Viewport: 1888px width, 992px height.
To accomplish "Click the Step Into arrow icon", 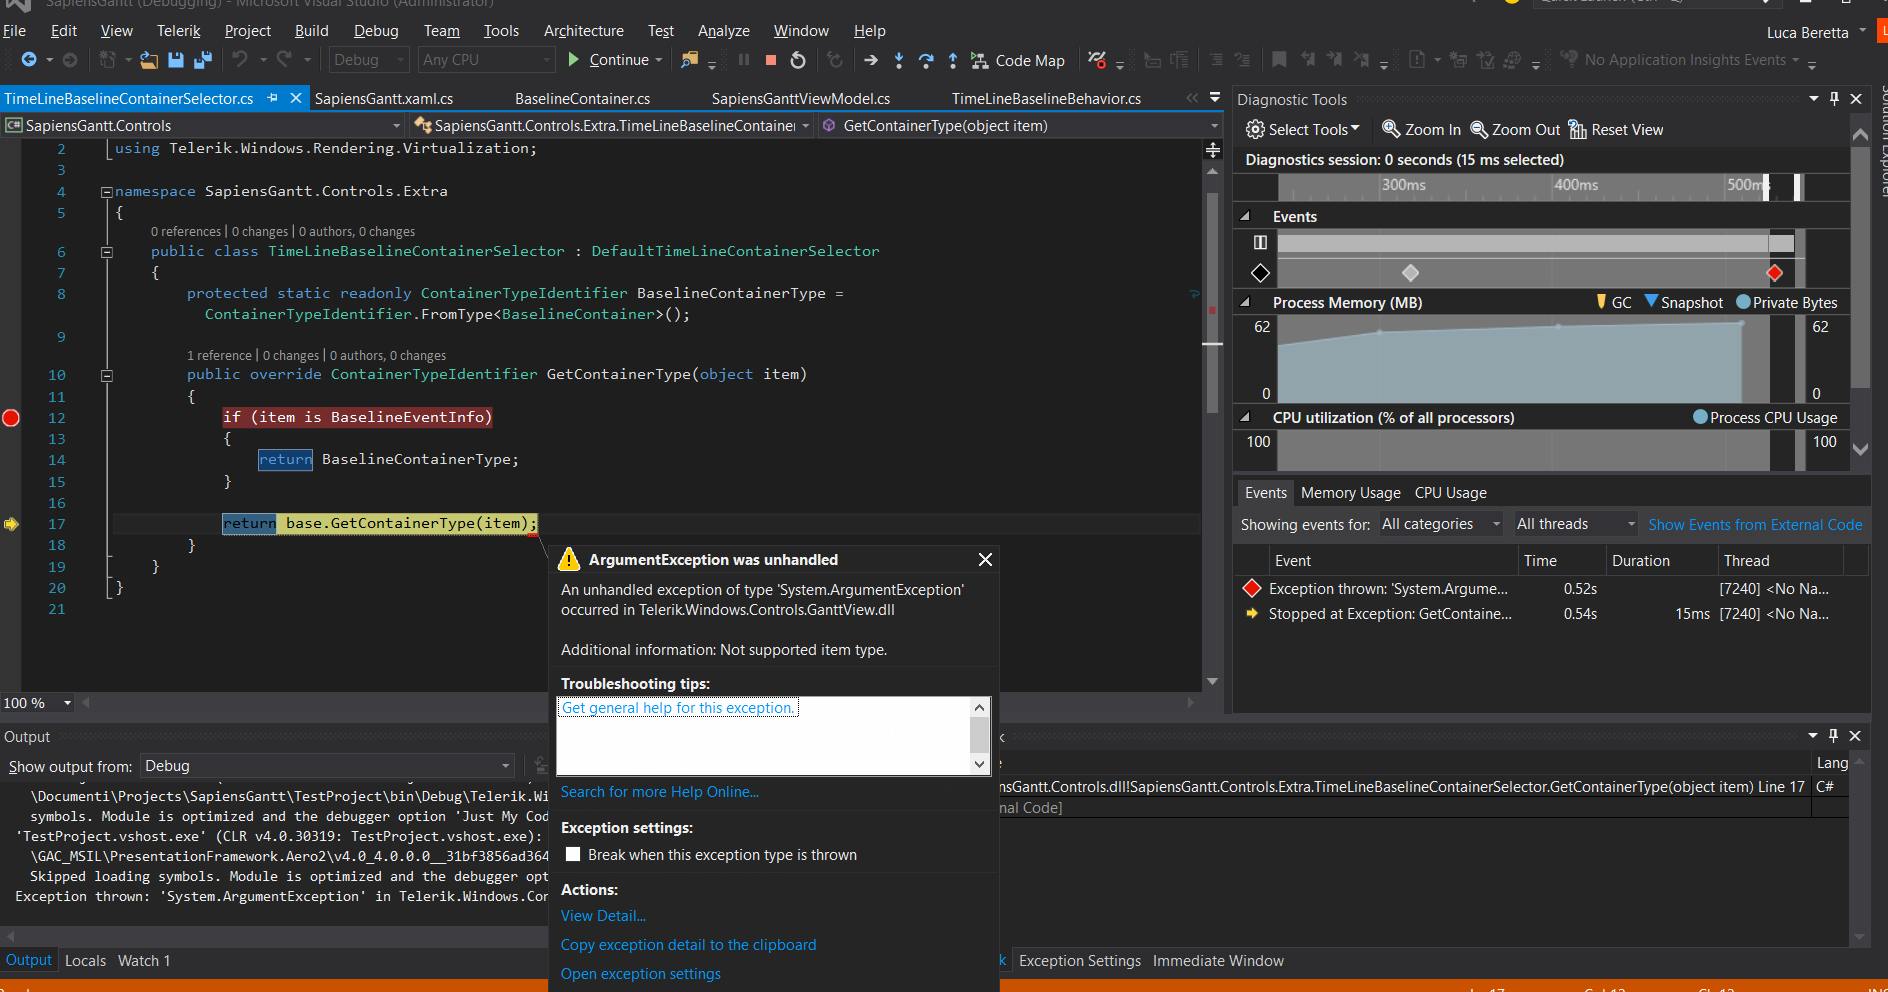I will [x=898, y=60].
